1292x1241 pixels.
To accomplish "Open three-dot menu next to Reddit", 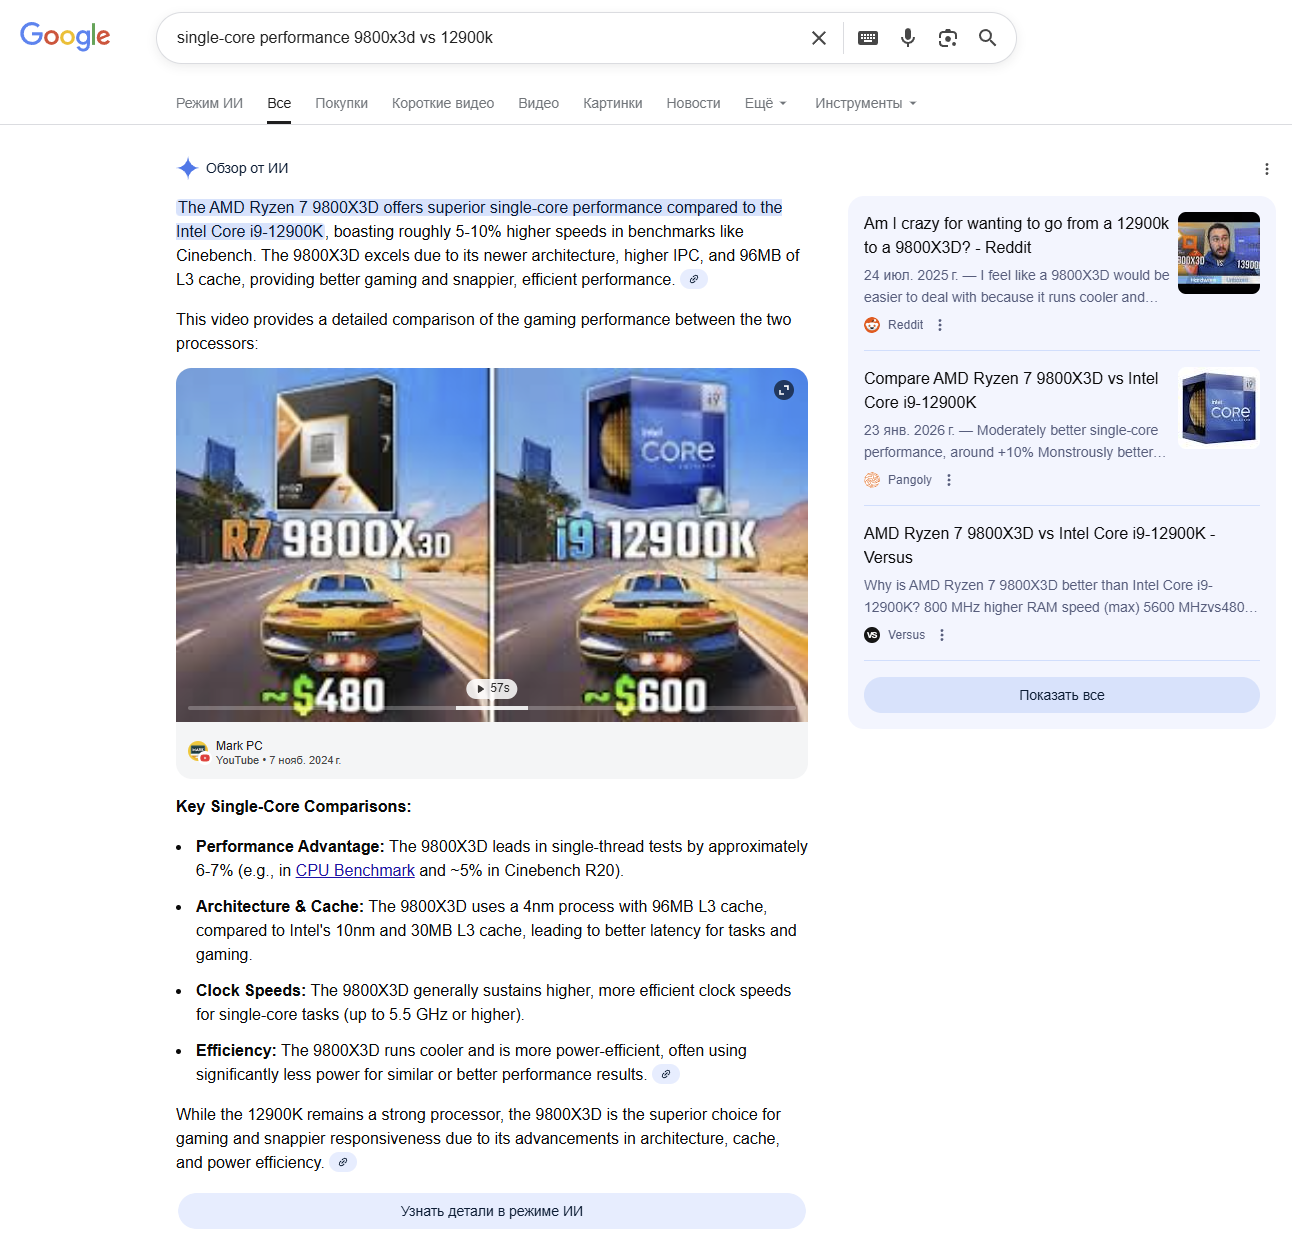I will tap(940, 325).
